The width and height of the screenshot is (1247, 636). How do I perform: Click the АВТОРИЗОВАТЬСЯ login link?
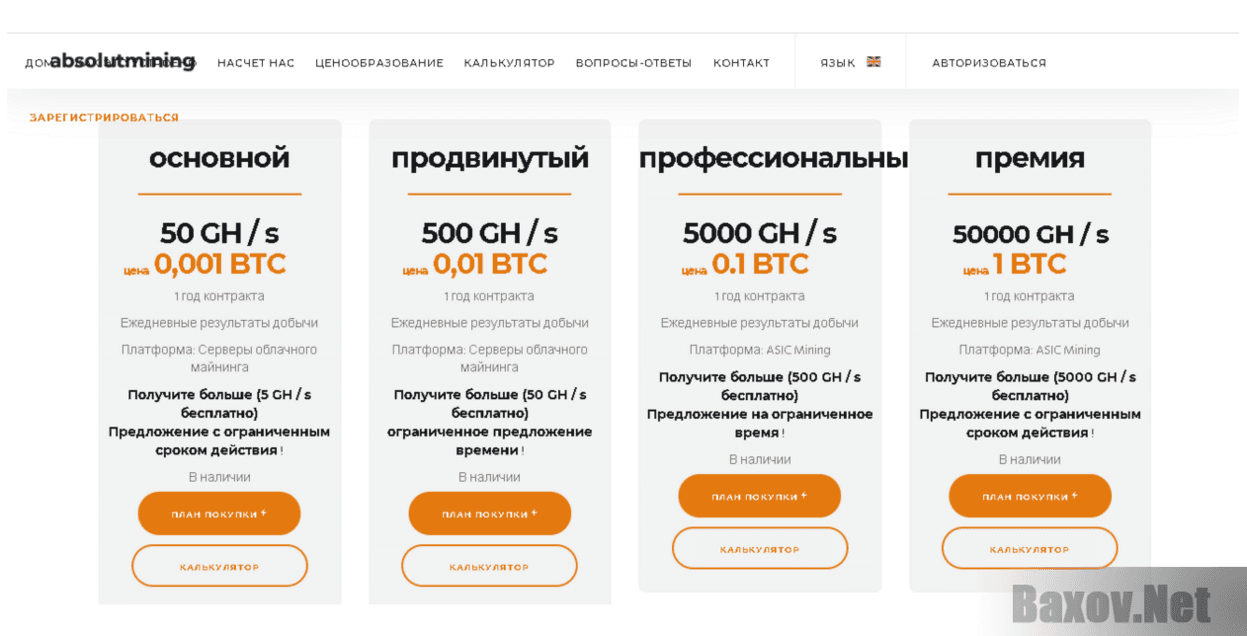click(989, 63)
